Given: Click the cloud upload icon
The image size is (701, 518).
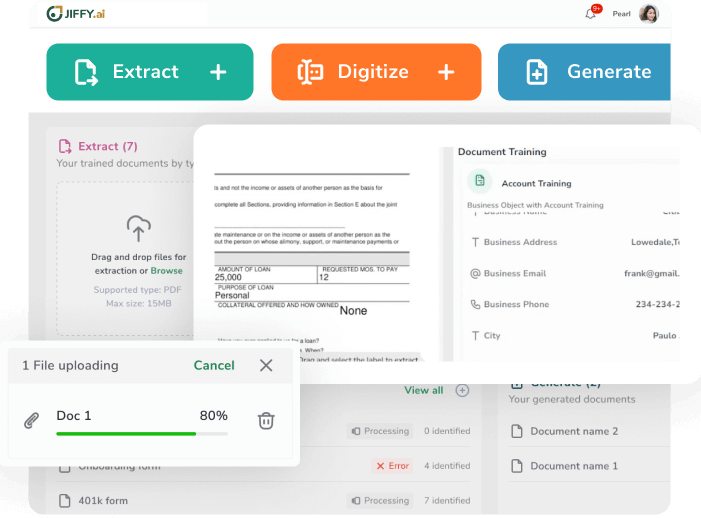Looking at the screenshot, I should [x=139, y=228].
